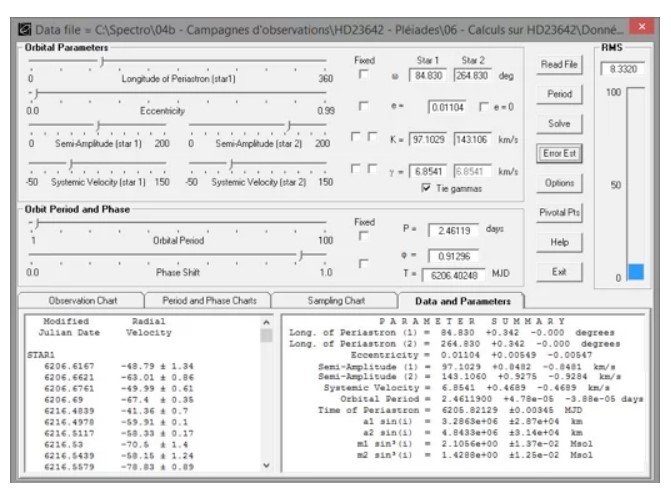
Task: Click the m1 sin³(i) summary line
Action: pos(475,443)
